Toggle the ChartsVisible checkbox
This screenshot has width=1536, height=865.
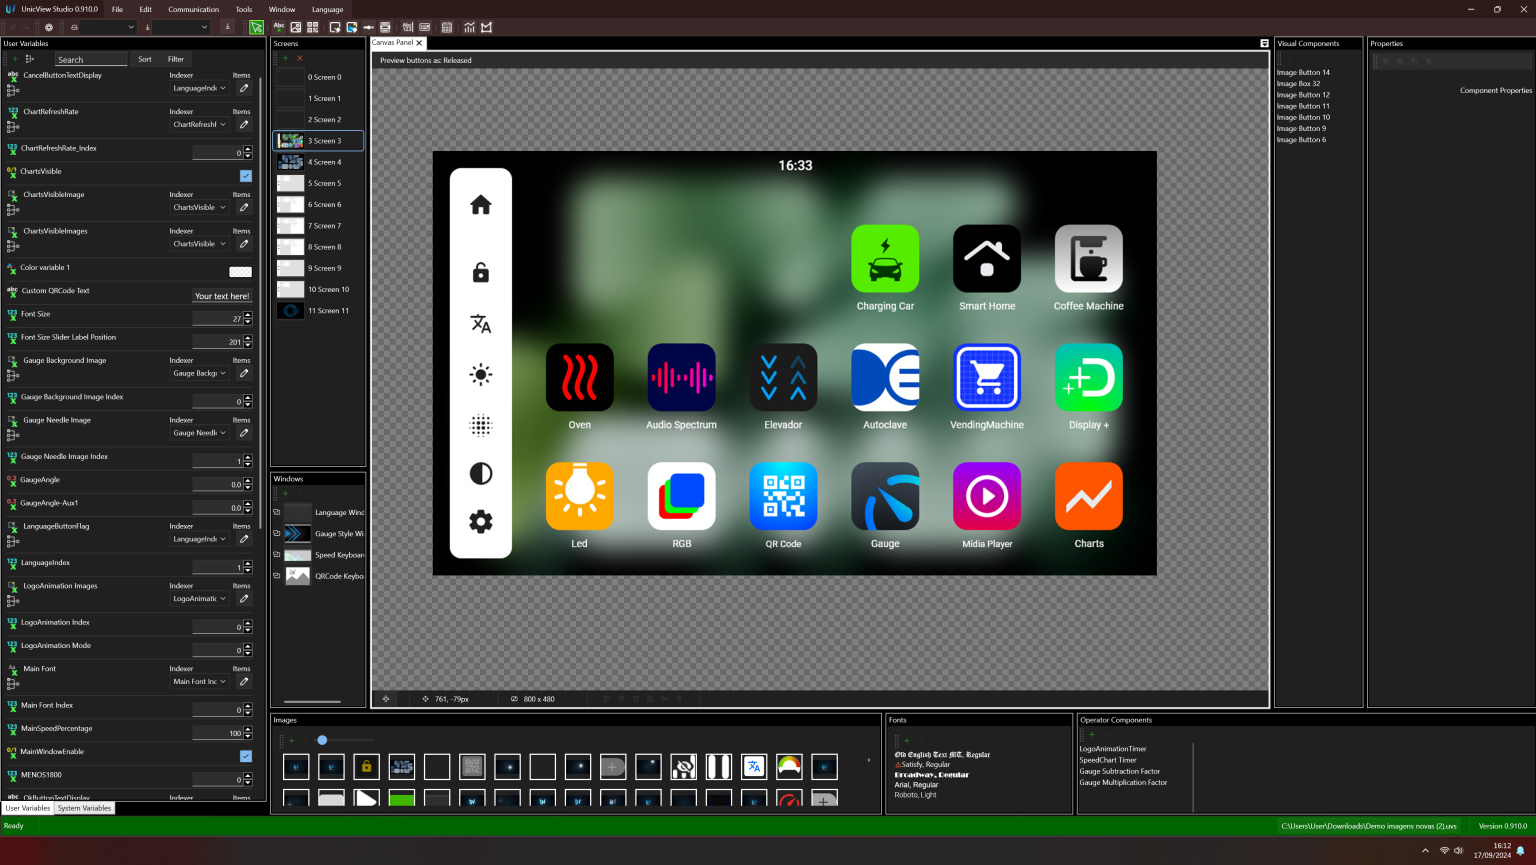point(246,175)
